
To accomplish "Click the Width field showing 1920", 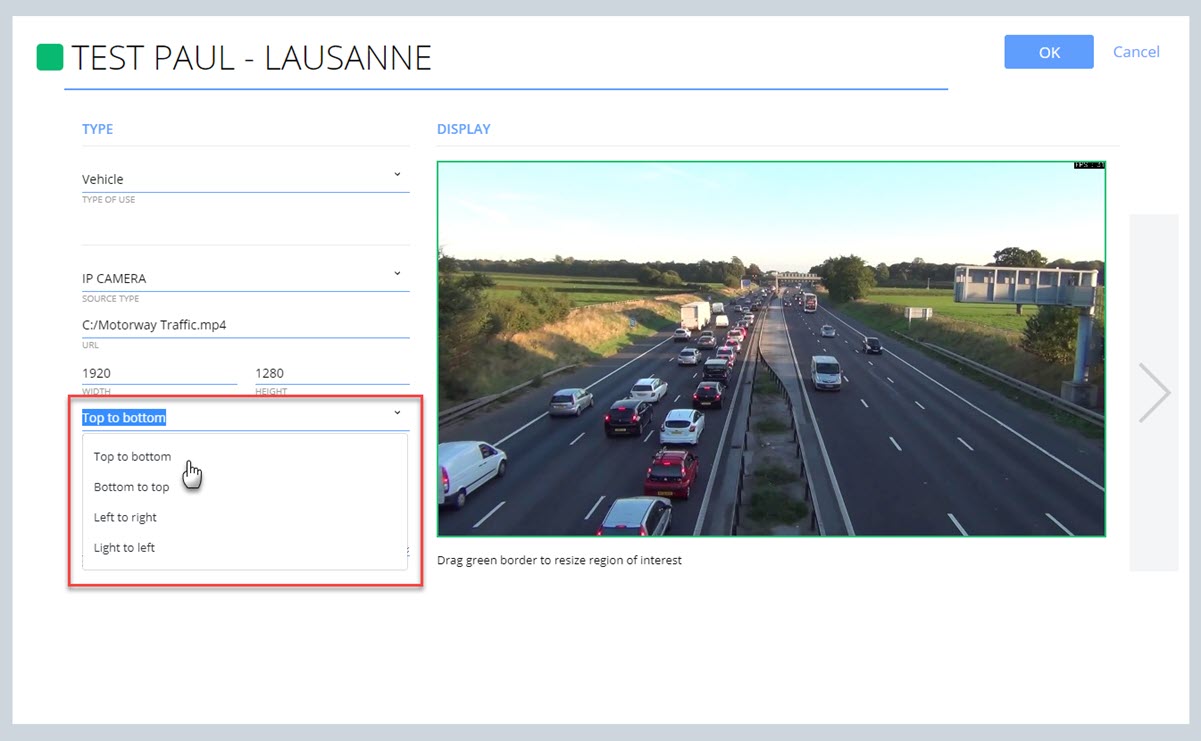I will coord(160,373).
